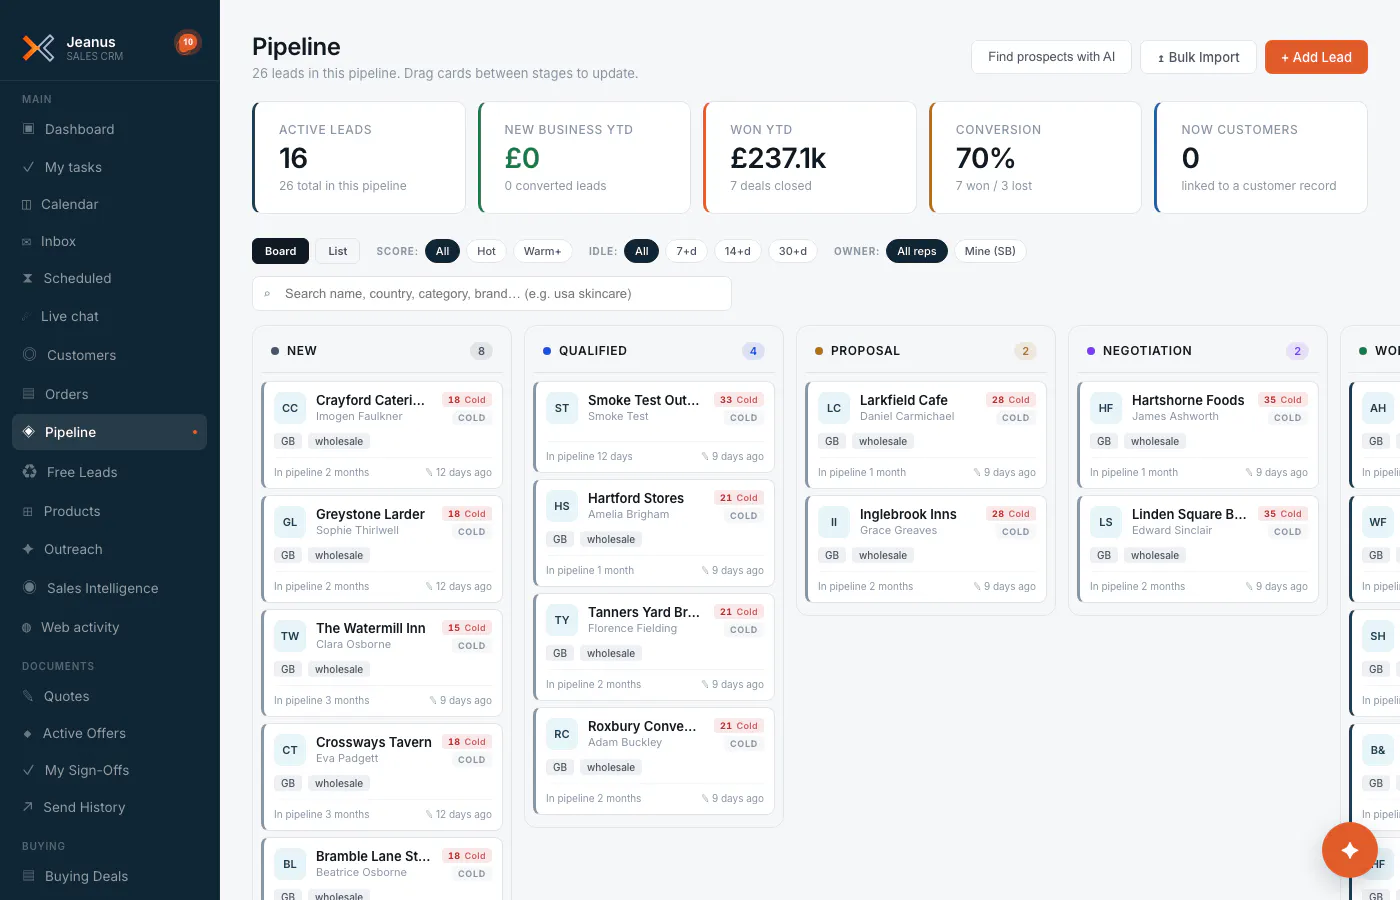The image size is (1400, 900).
Task: Filter idle leads by 30+d
Action: [x=793, y=251]
